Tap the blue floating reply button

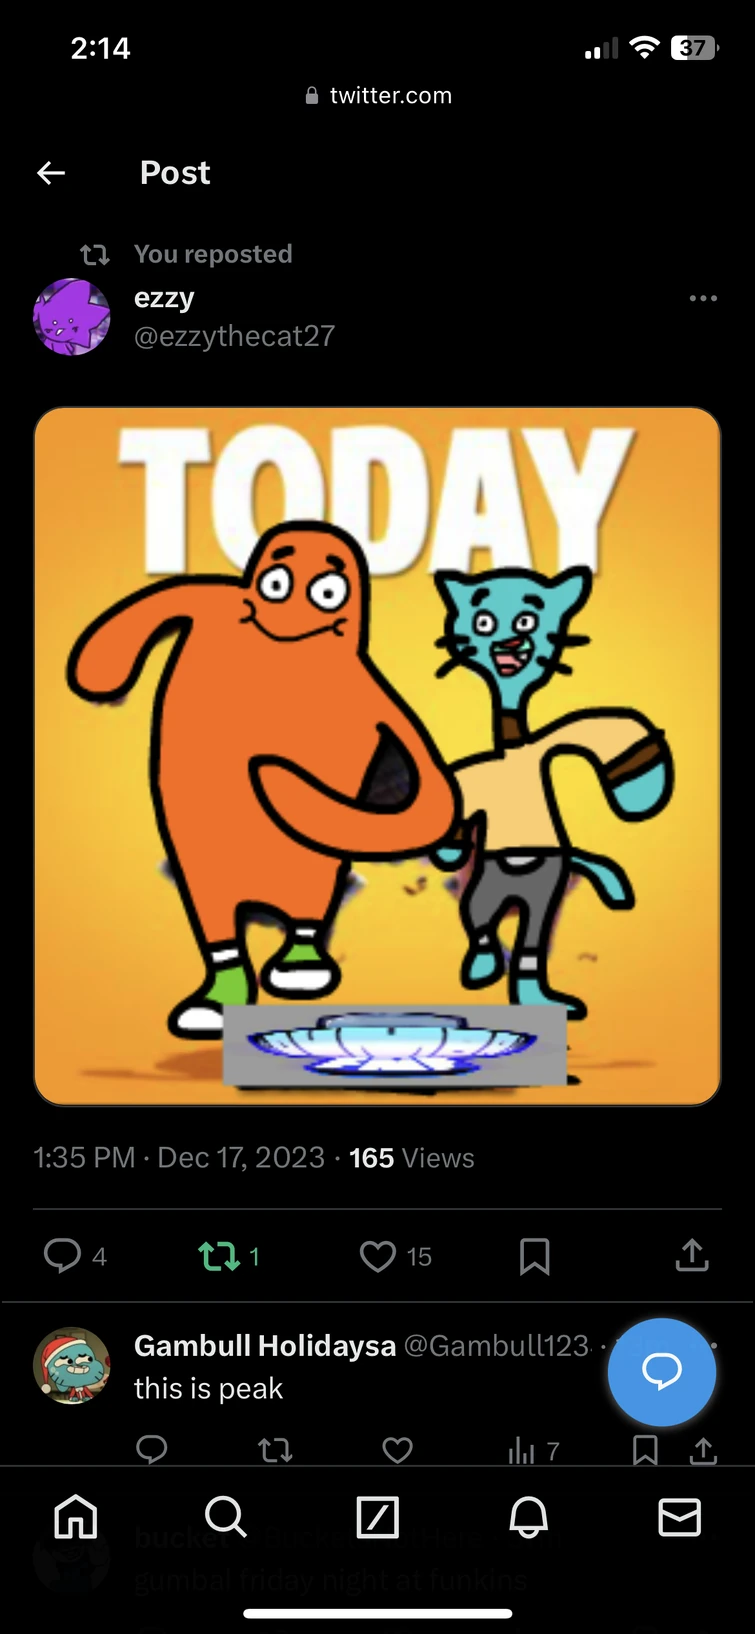pyautogui.click(x=662, y=1372)
